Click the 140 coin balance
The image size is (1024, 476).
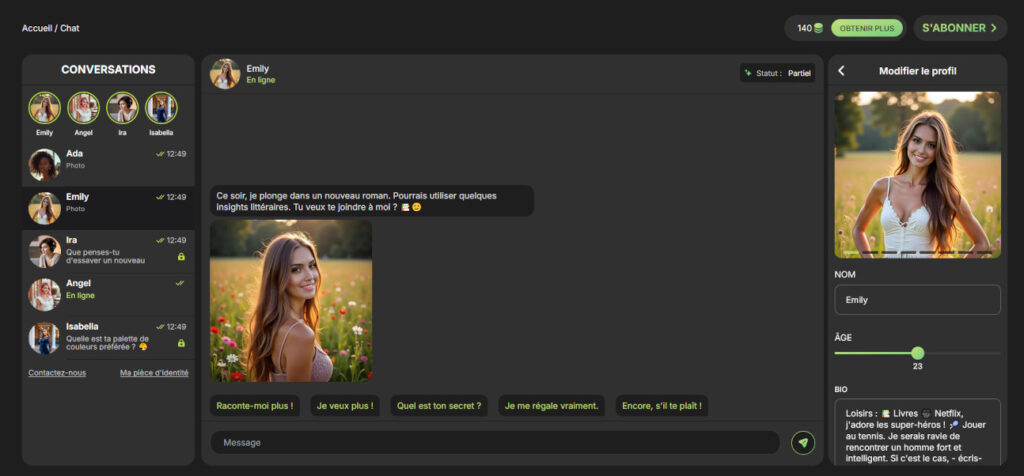805,28
